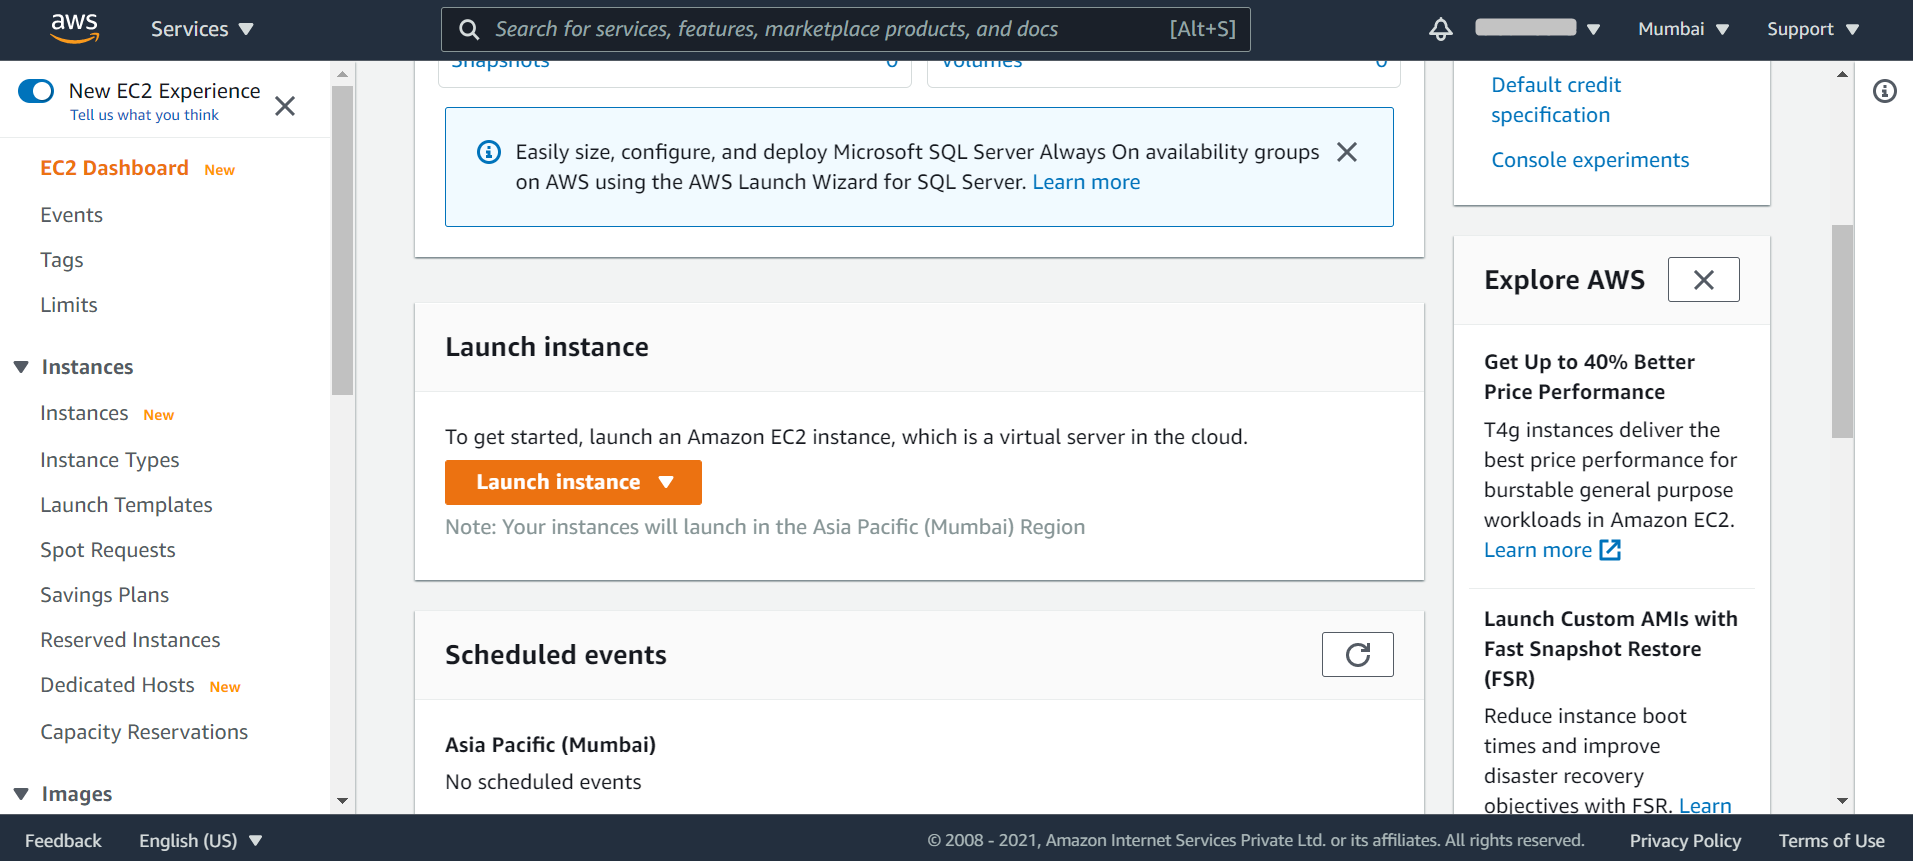Open Tags in the sidebar
1913x861 pixels.
click(x=62, y=260)
